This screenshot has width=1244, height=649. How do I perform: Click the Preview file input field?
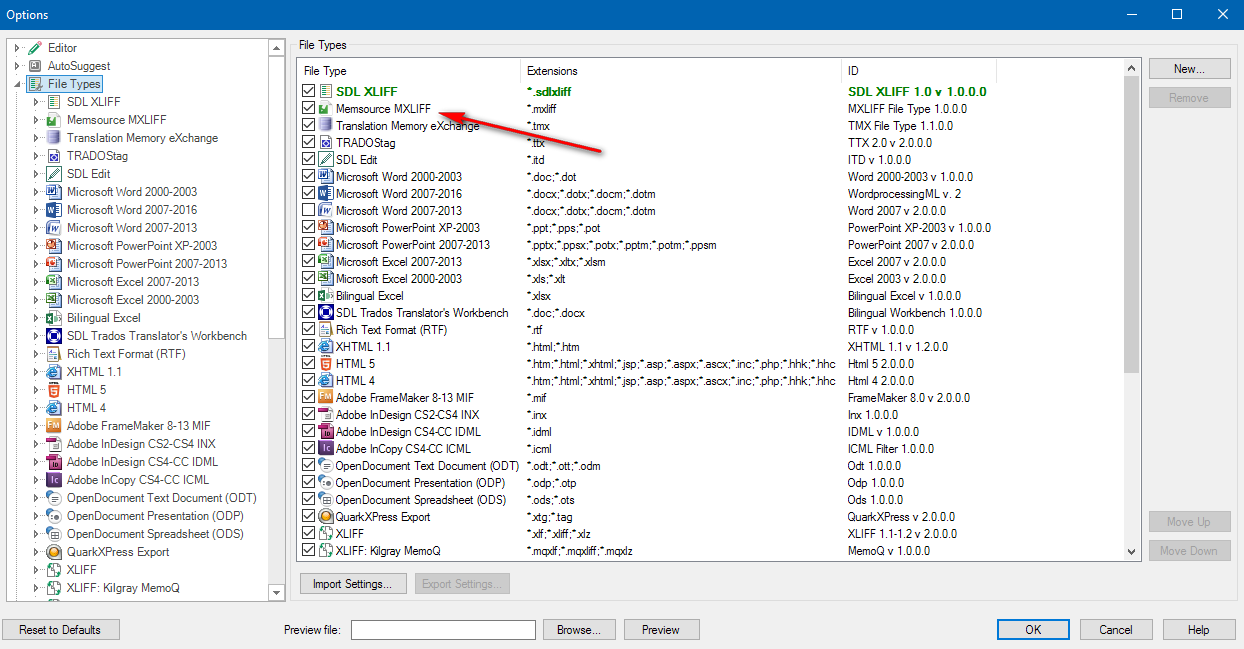pyautogui.click(x=443, y=630)
